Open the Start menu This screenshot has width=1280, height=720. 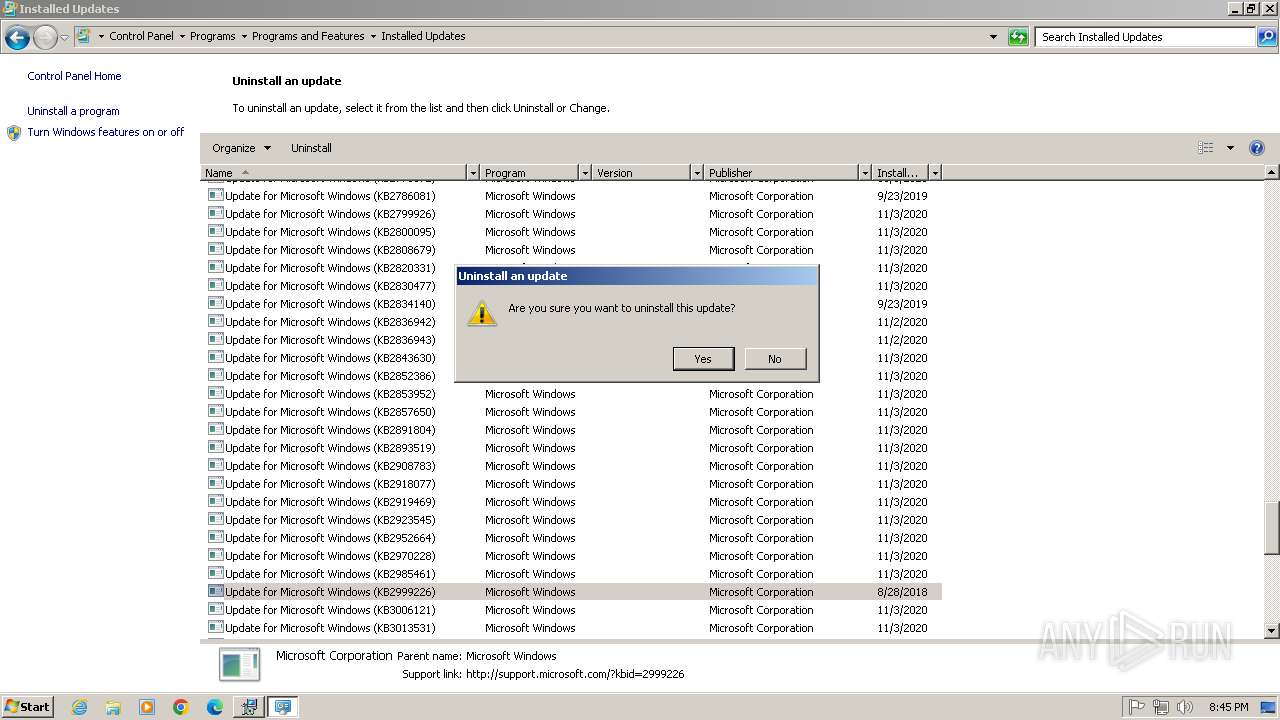click(x=28, y=706)
